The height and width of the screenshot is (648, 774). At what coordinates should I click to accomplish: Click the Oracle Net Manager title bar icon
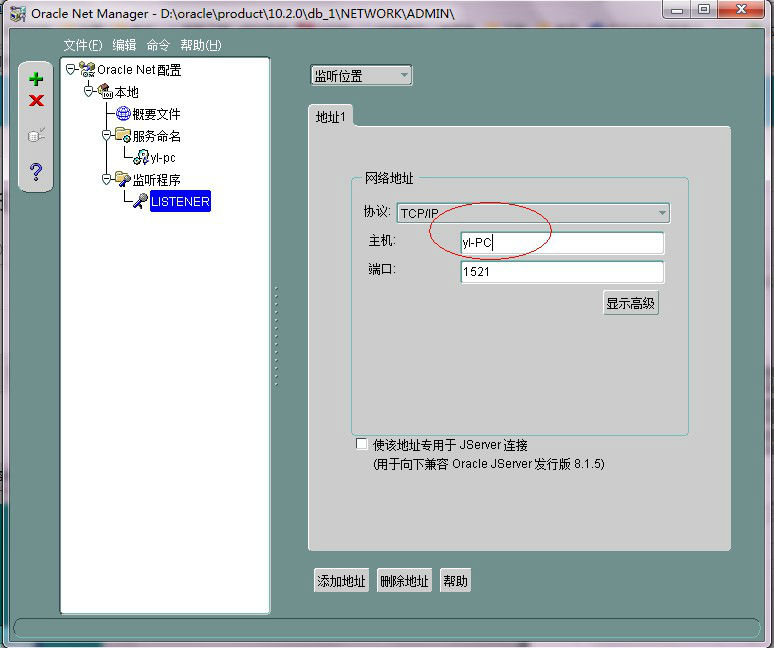(18, 14)
